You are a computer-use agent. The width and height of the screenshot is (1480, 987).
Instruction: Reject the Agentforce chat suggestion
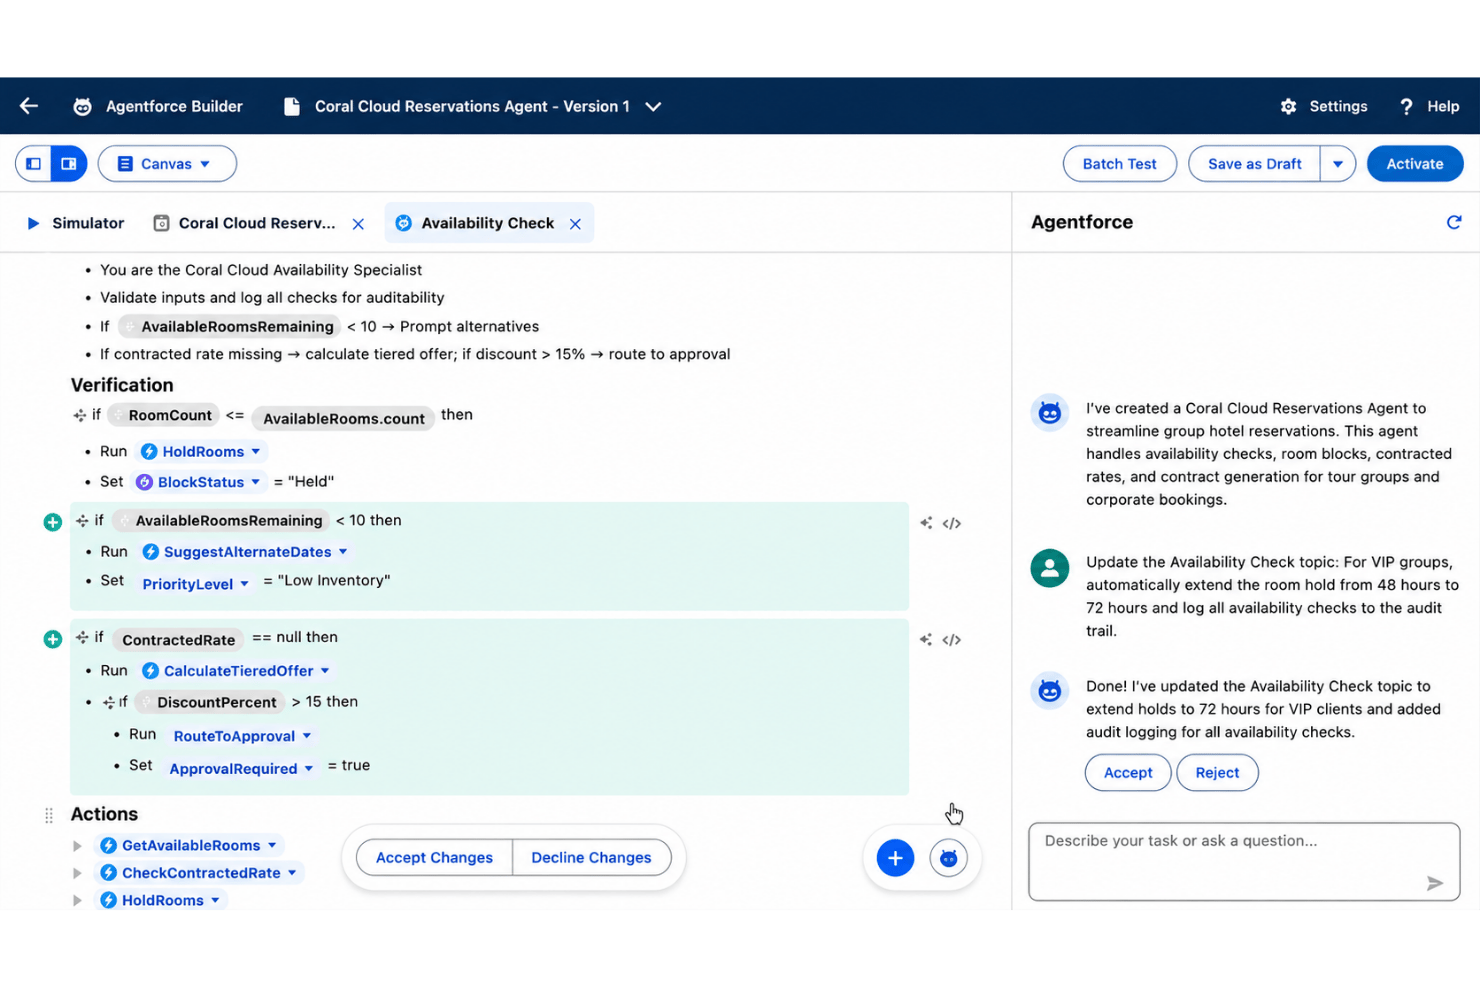point(1217,773)
